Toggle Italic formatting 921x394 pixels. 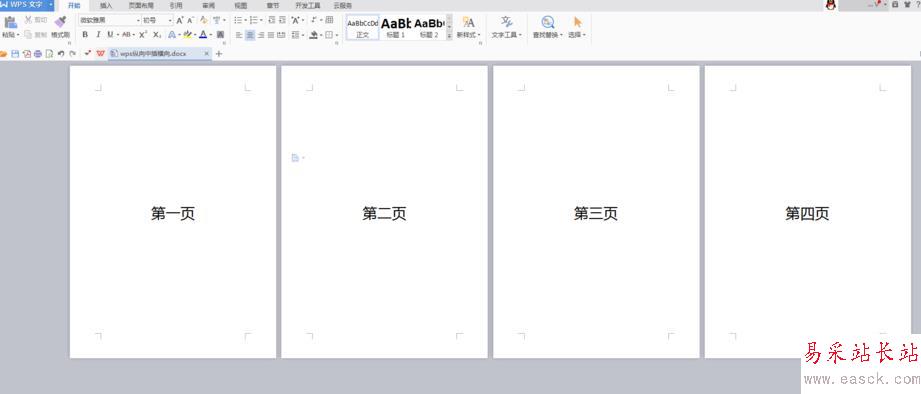(x=99, y=35)
